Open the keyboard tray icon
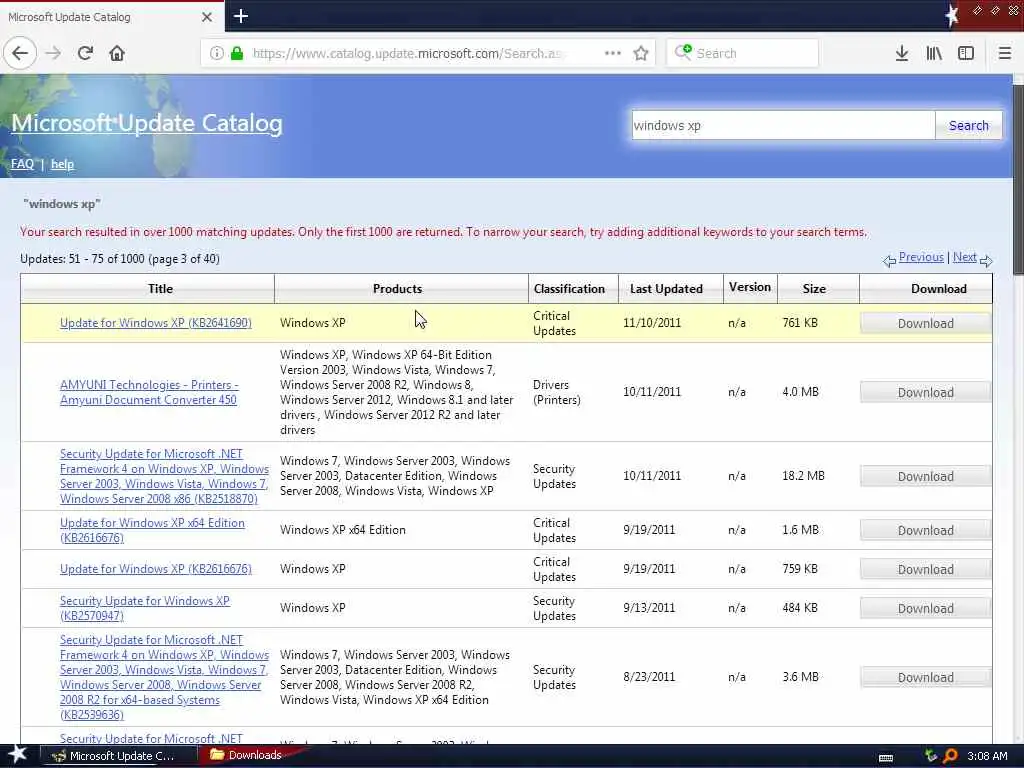Image resolution: width=1024 pixels, height=768 pixels. 886,758
